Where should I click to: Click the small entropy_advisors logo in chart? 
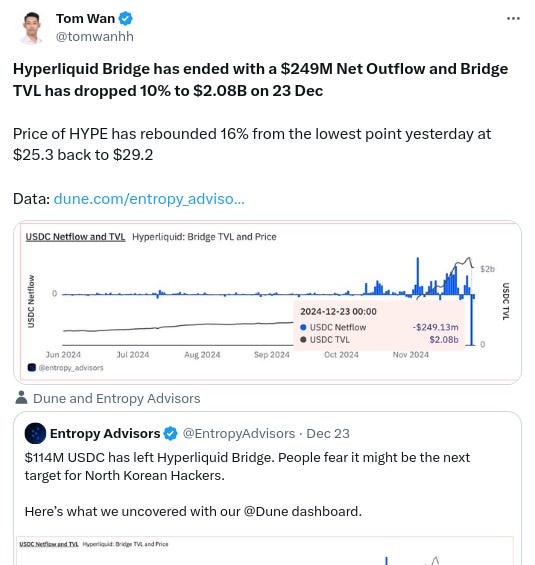32,368
